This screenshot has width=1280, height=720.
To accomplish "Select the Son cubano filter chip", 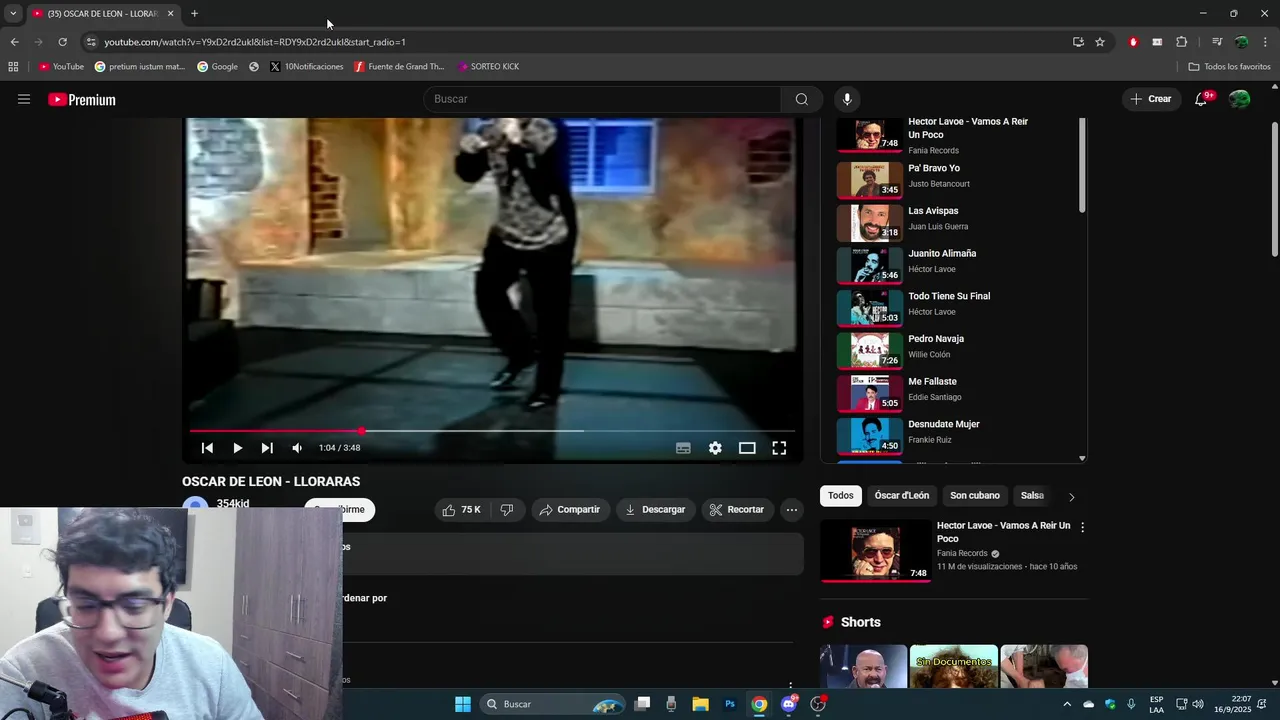I will click(x=975, y=496).
